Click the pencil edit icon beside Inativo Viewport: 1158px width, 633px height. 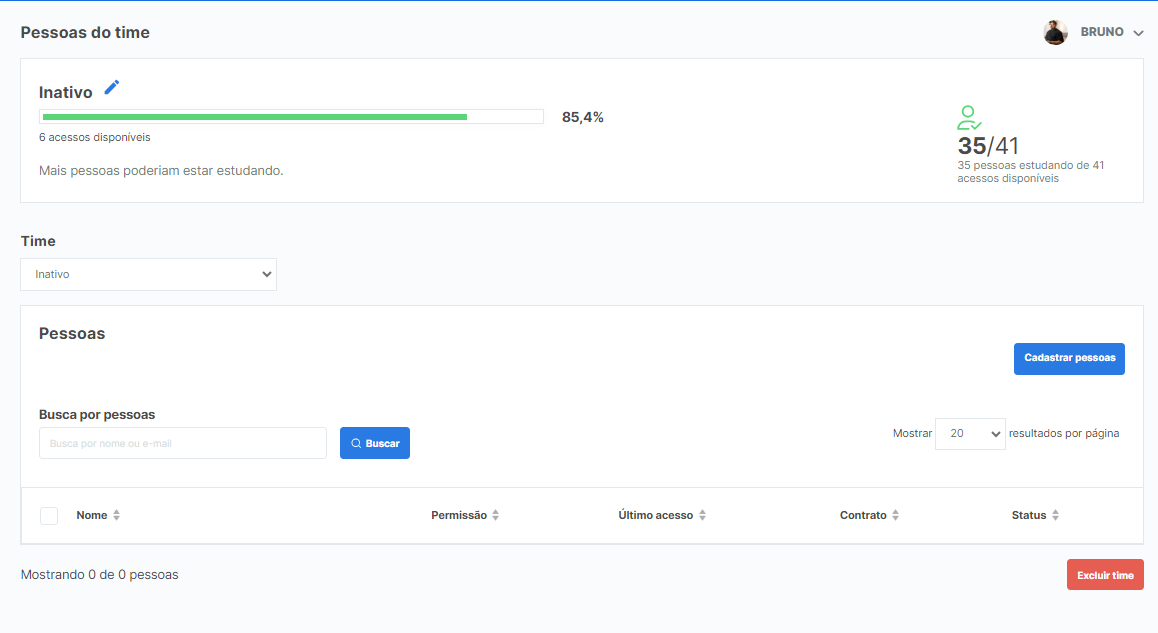point(112,88)
